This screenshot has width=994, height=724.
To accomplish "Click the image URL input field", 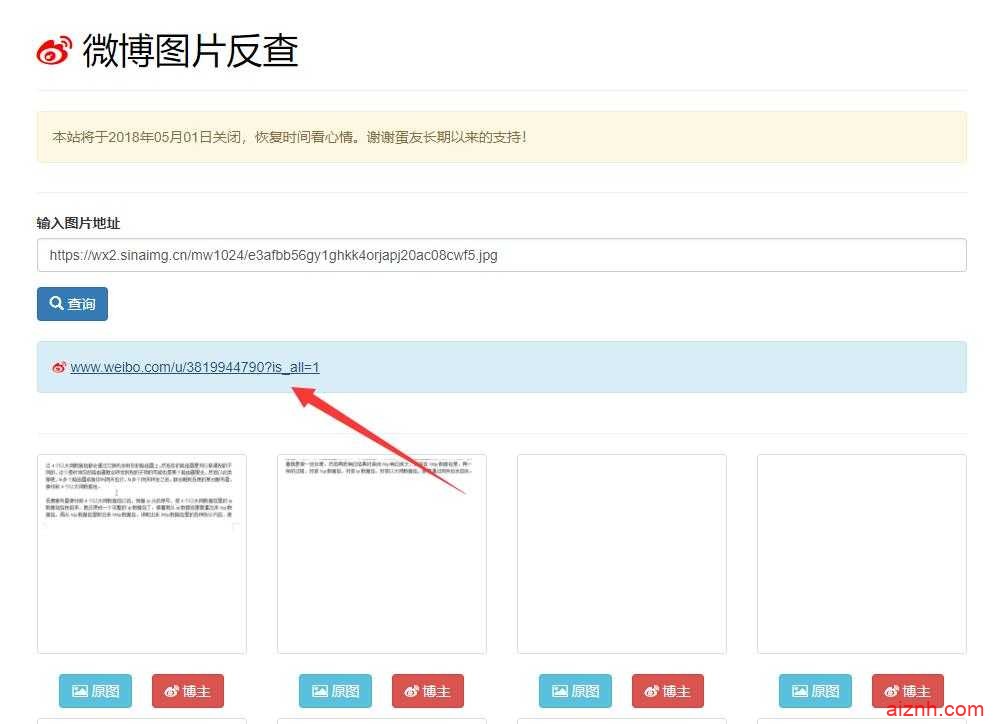I will [501, 255].
